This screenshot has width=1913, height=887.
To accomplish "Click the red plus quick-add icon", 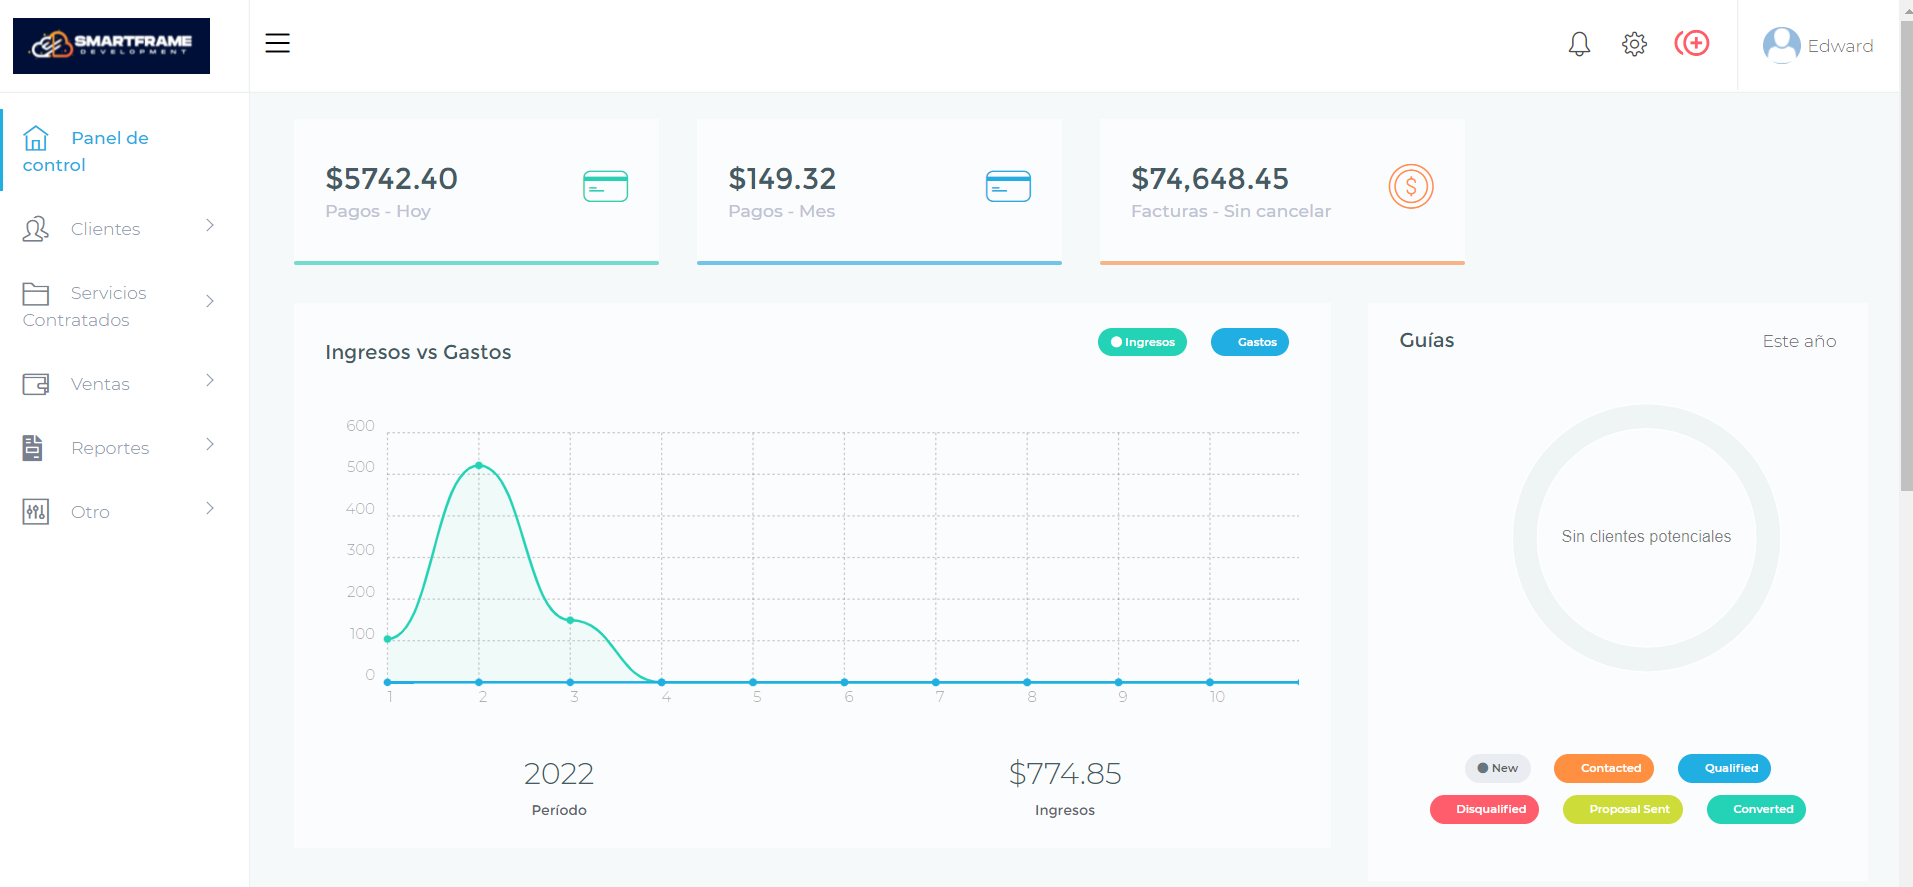I will coord(1692,43).
